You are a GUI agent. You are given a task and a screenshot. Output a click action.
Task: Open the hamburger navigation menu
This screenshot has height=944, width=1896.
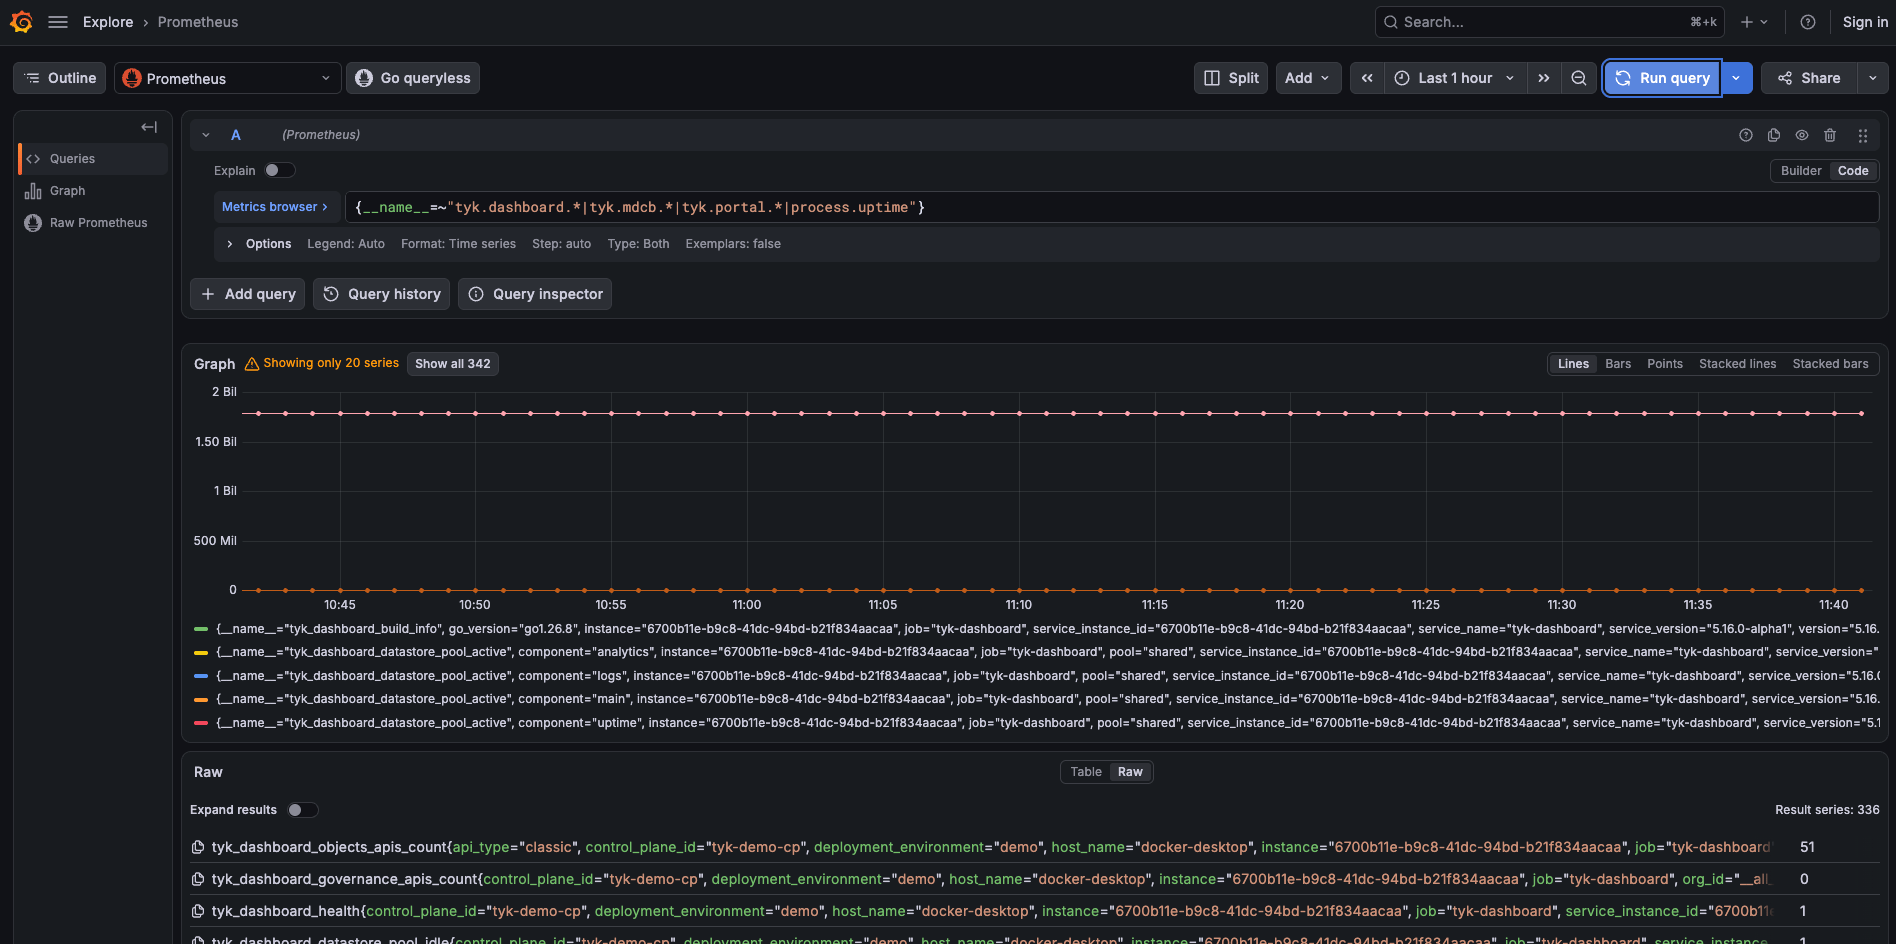pyautogui.click(x=58, y=22)
